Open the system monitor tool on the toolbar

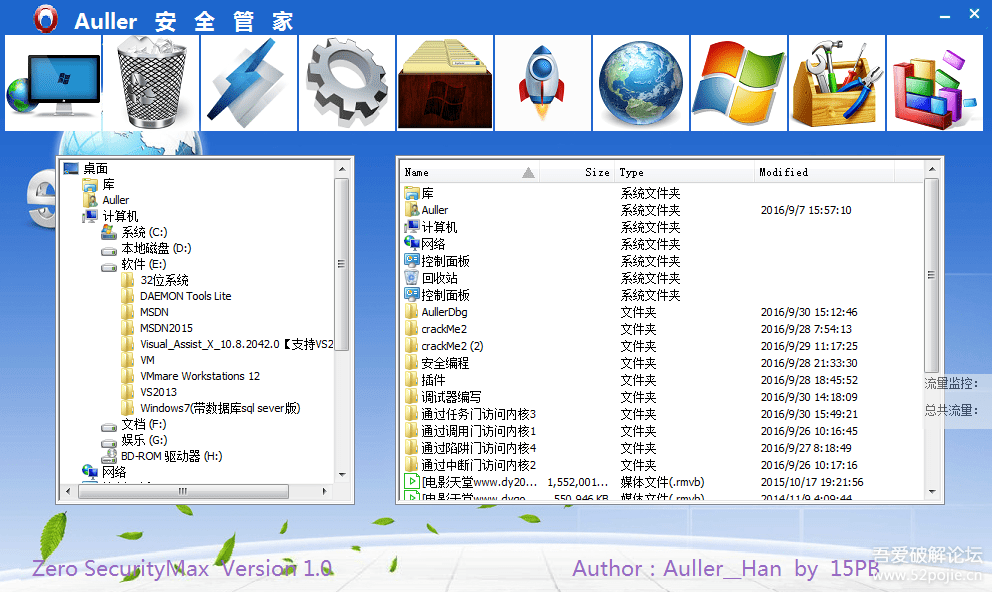53,83
